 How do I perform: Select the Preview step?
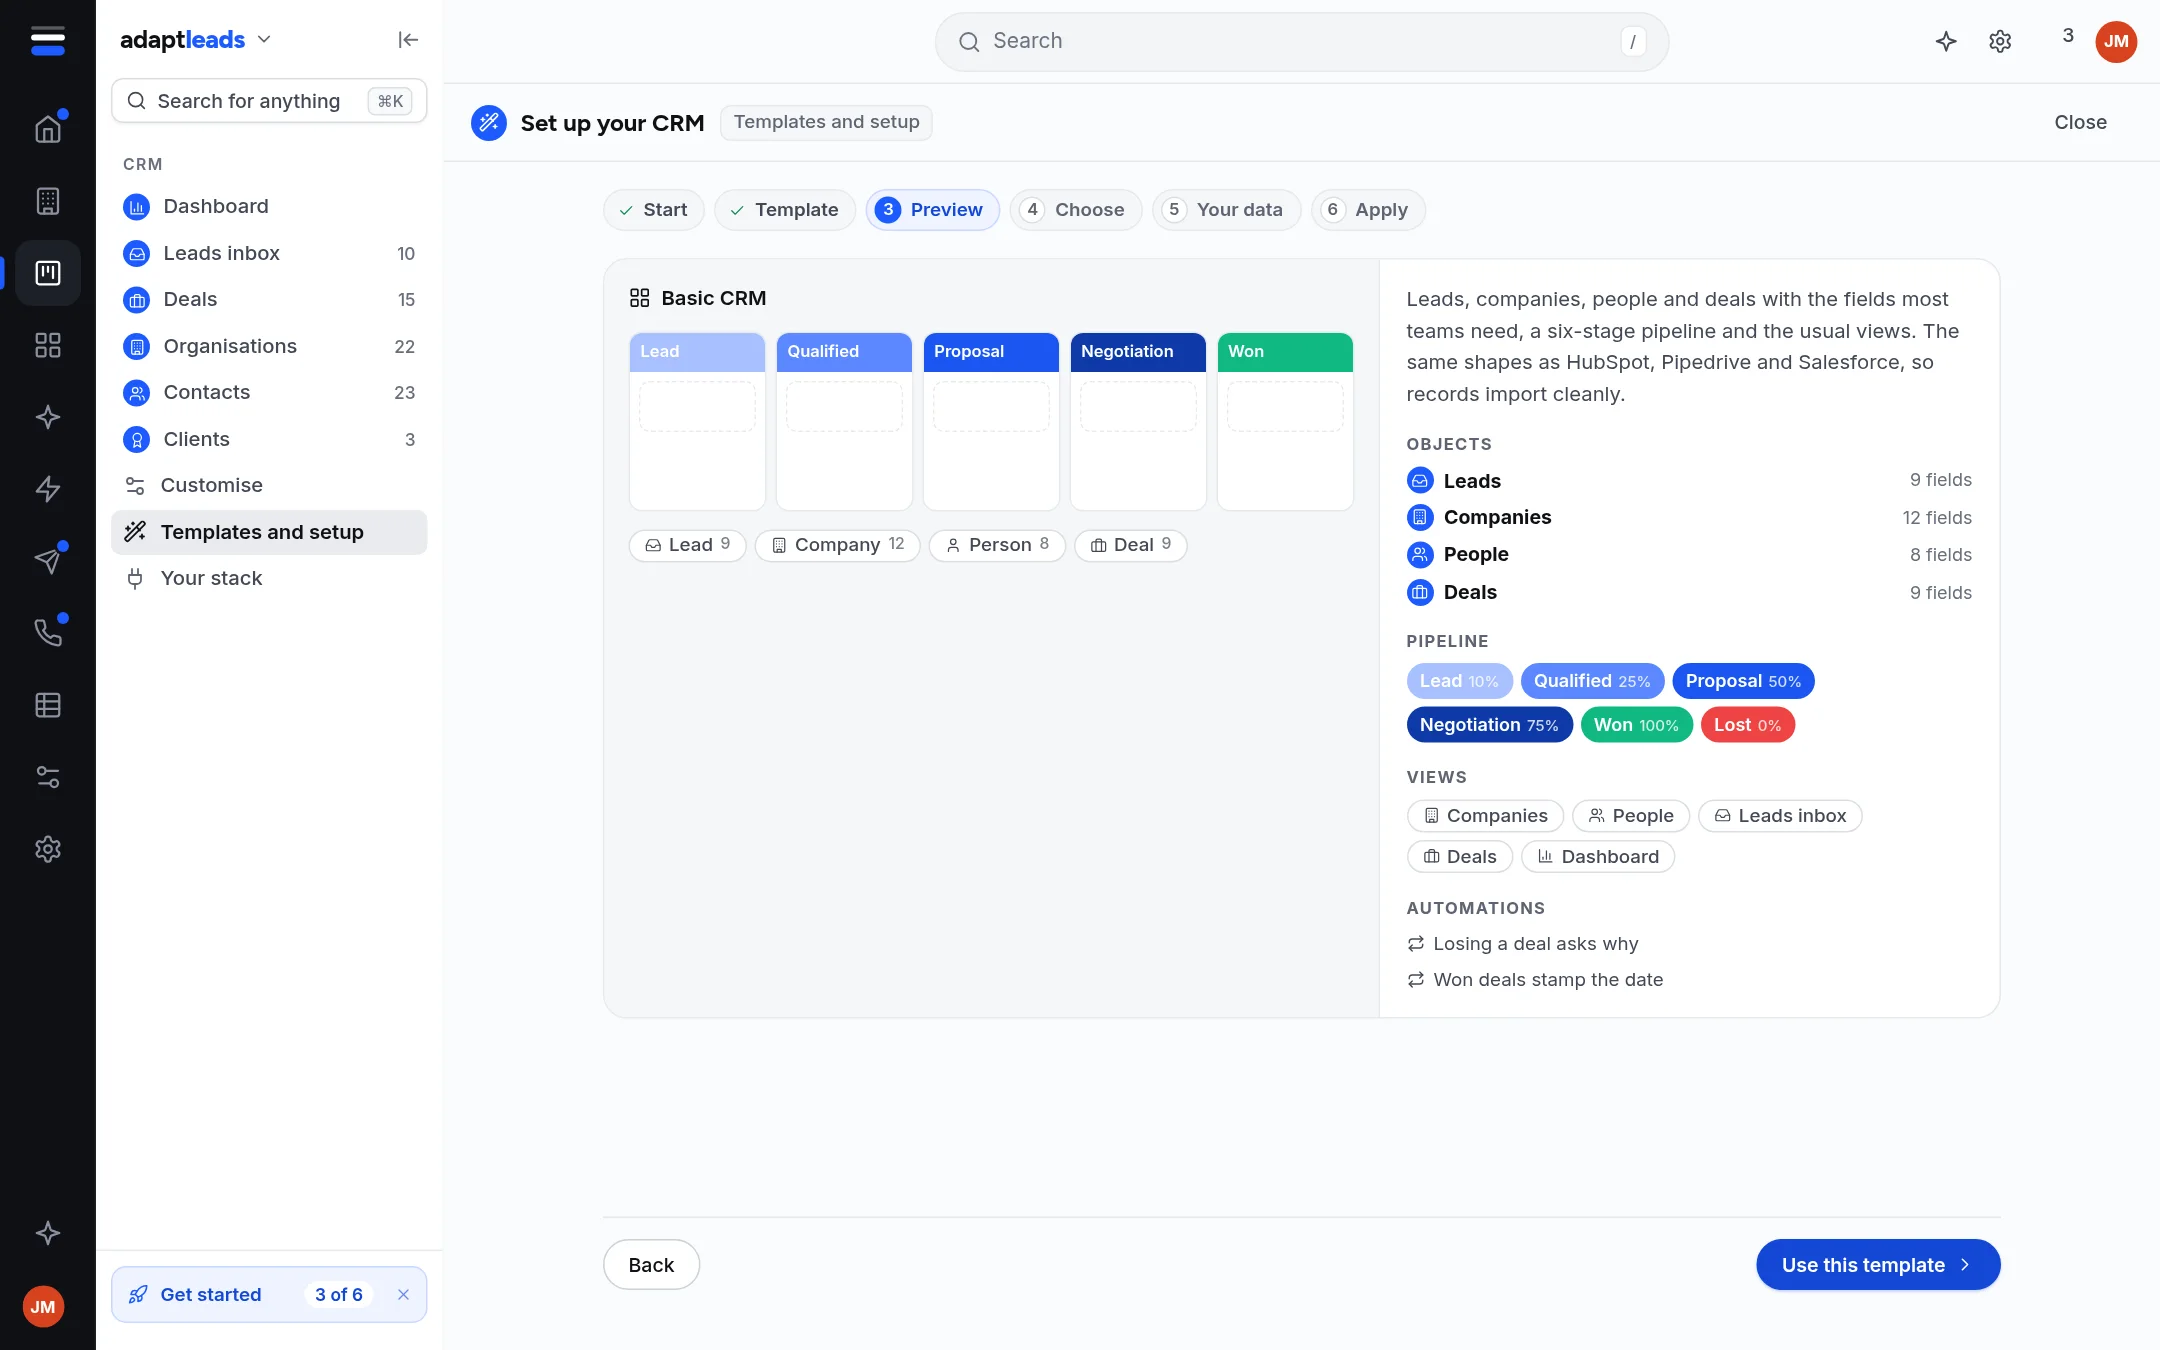click(932, 210)
